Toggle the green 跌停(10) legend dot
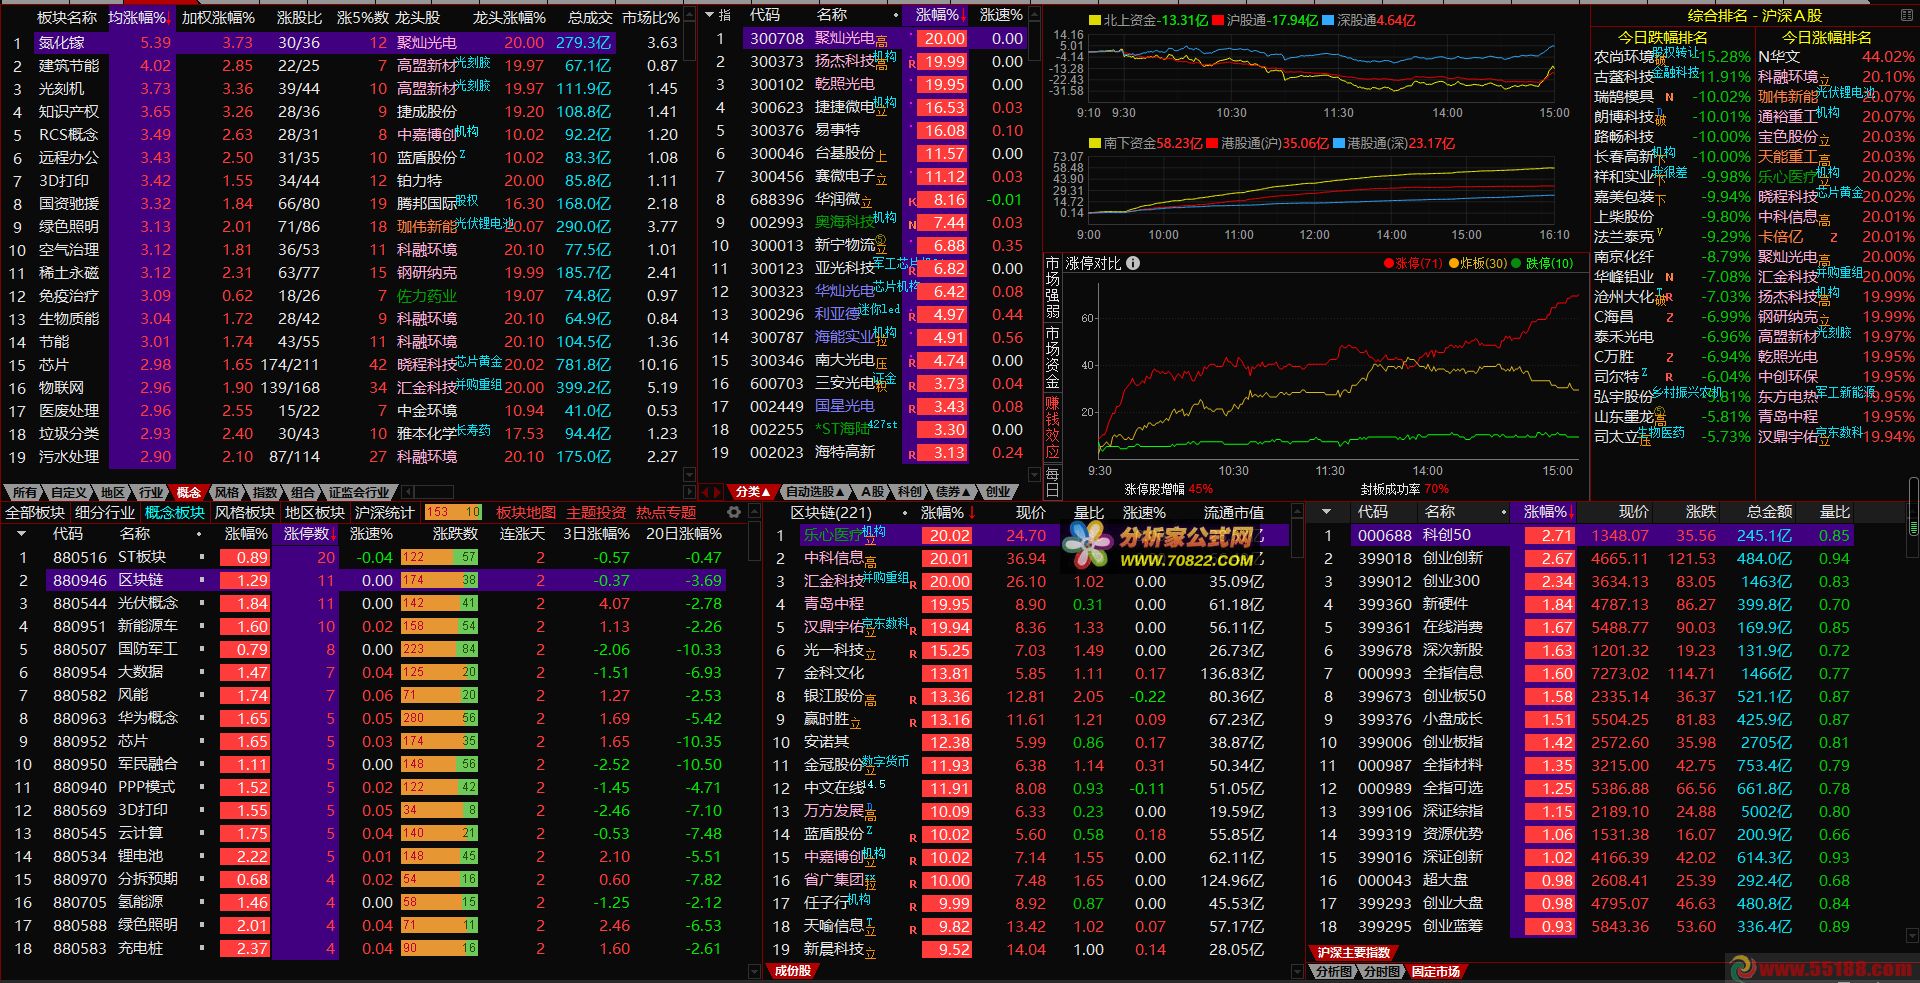The width and height of the screenshot is (1920, 983). (x=1518, y=264)
